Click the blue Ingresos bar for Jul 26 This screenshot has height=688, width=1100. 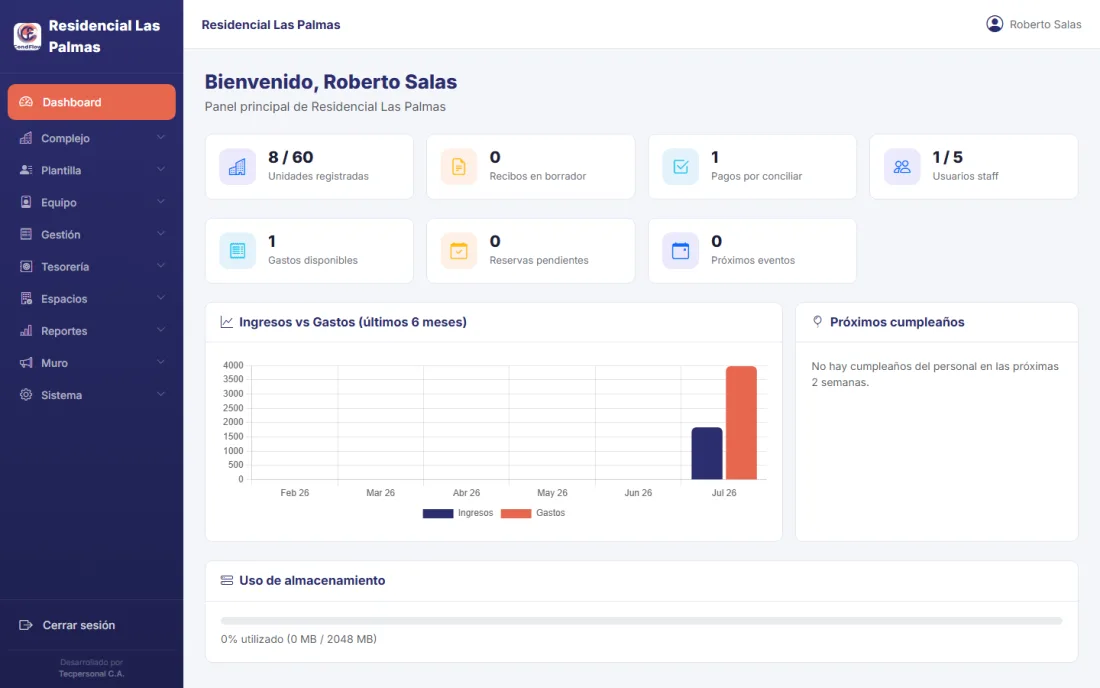tap(706, 454)
